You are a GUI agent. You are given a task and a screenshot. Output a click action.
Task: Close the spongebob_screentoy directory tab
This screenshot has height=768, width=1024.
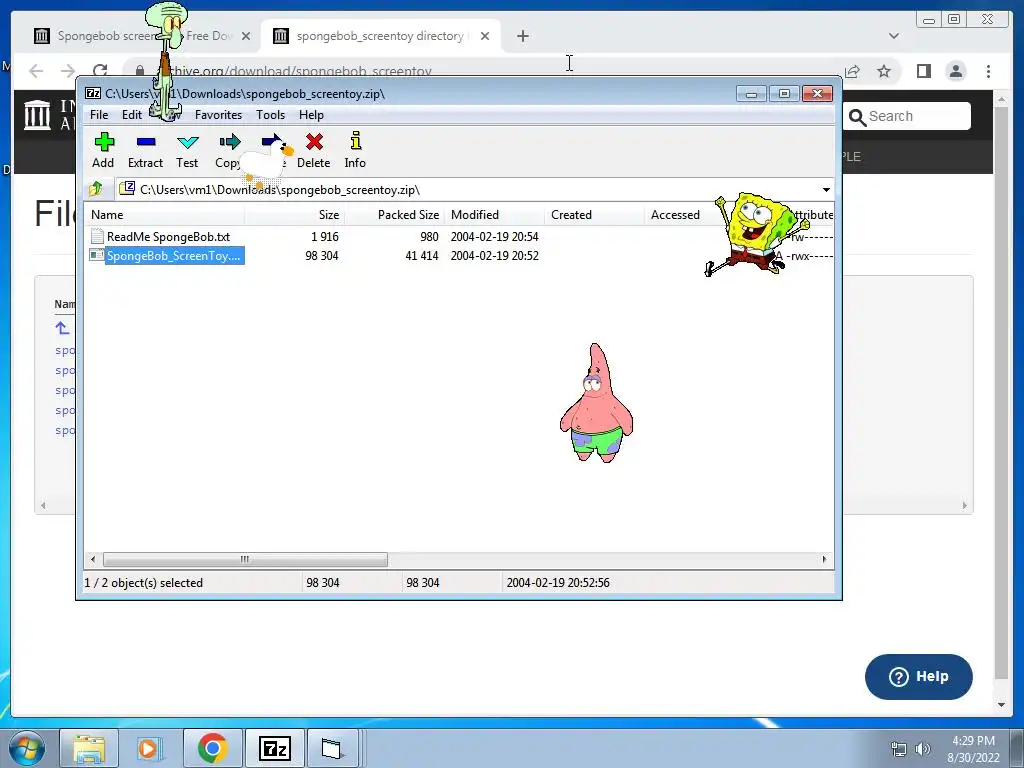(485, 36)
